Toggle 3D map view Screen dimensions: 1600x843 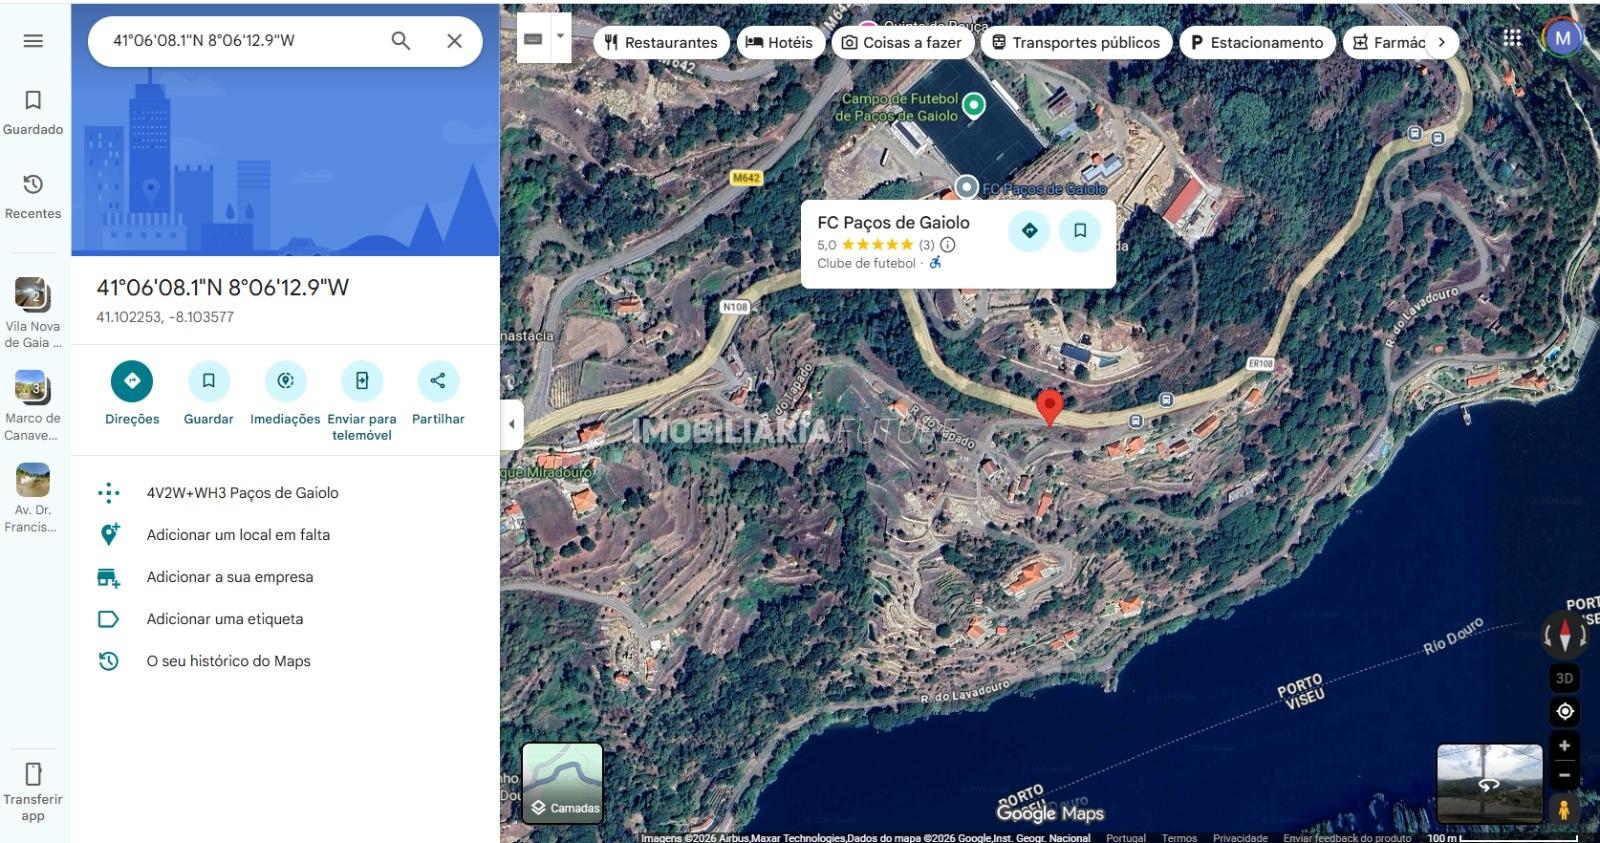pyautogui.click(x=1564, y=678)
